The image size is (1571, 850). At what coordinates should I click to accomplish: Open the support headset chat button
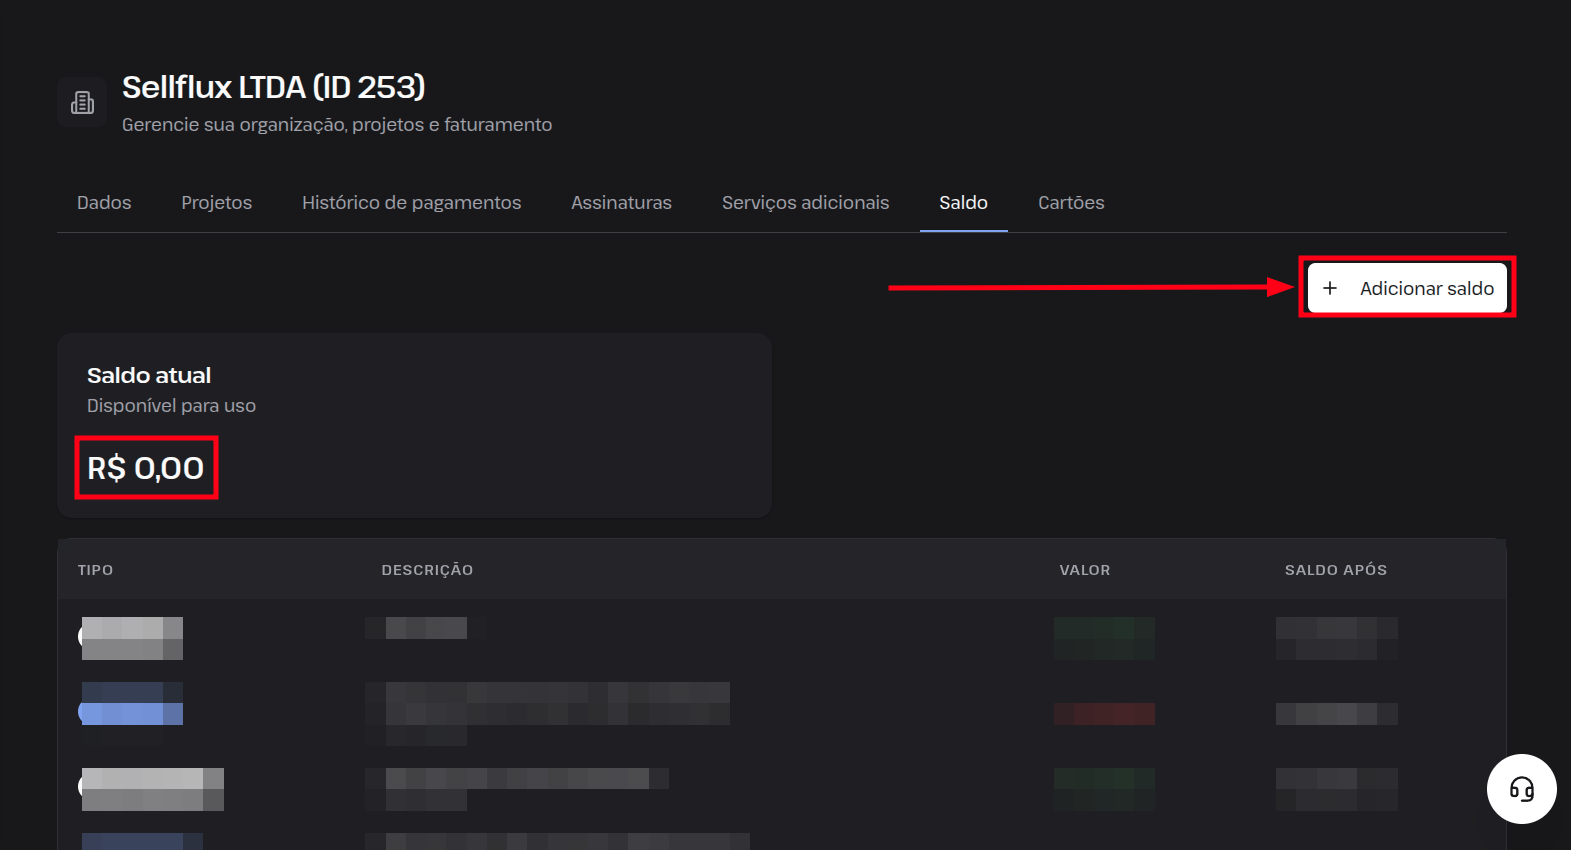click(1521, 789)
